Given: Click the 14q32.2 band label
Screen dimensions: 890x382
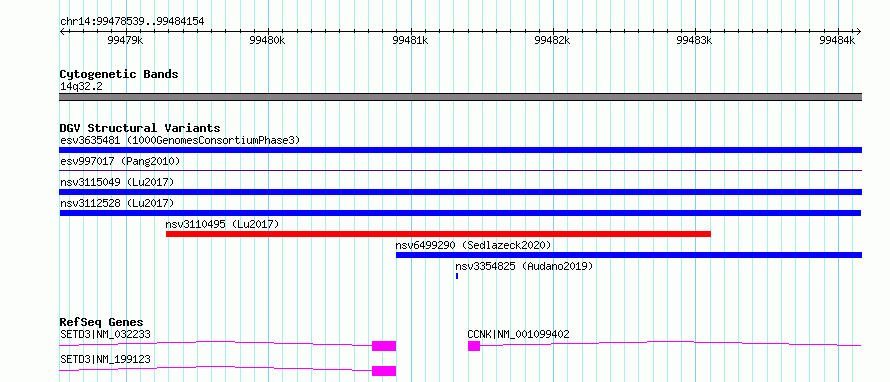Looking at the screenshot, I should pyautogui.click(x=81, y=86).
